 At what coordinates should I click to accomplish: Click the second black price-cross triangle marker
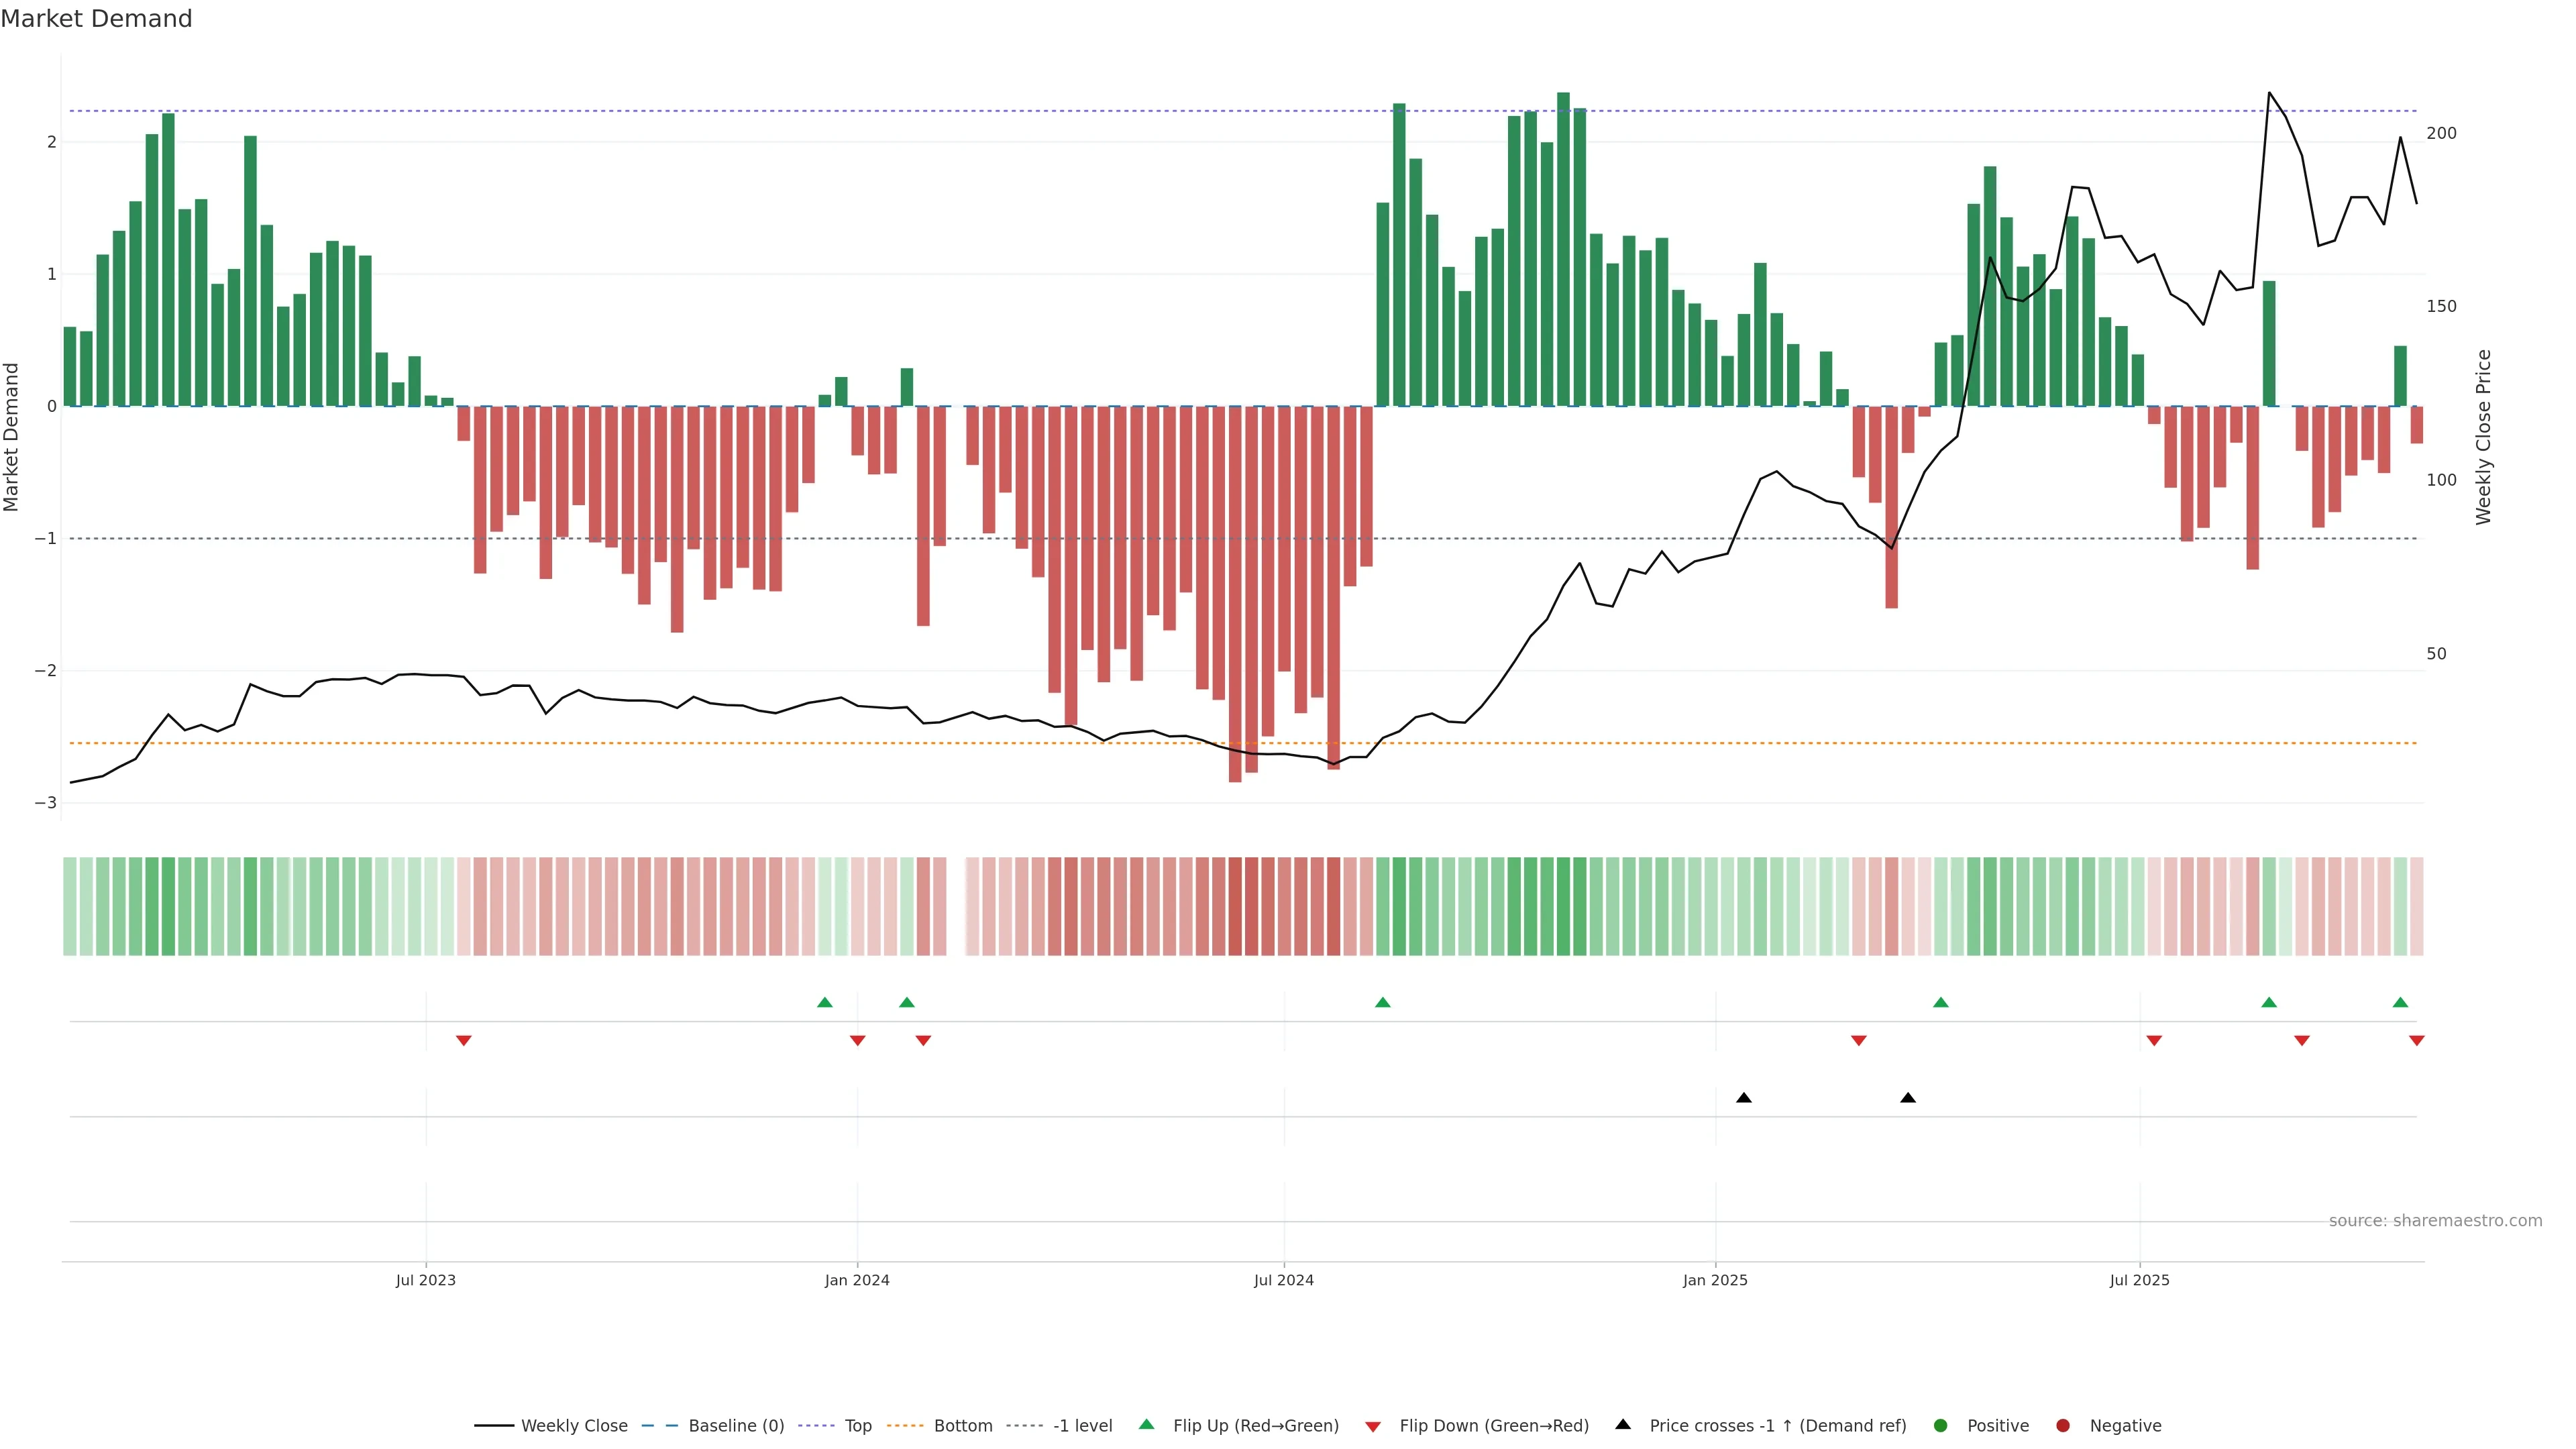click(1908, 1097)
